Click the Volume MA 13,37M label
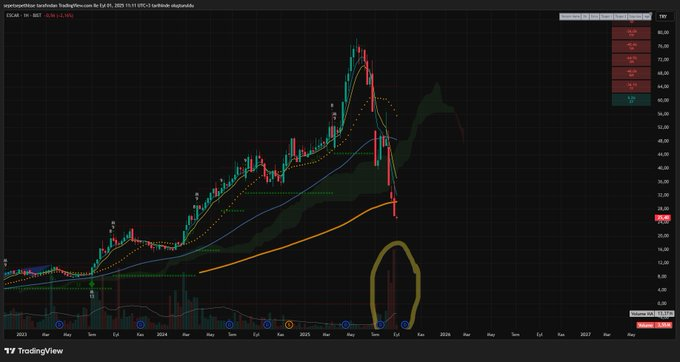 tap(652, 313)
